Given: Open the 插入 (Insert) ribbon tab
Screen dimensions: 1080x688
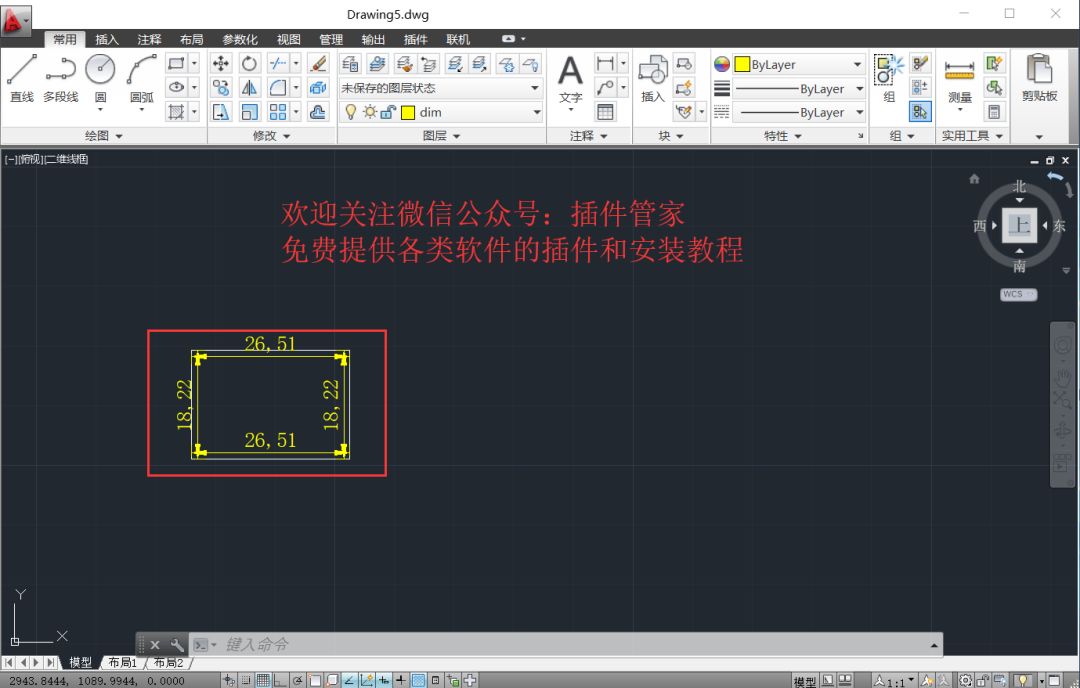Looking at the screenshot, I should pos(107,39).
